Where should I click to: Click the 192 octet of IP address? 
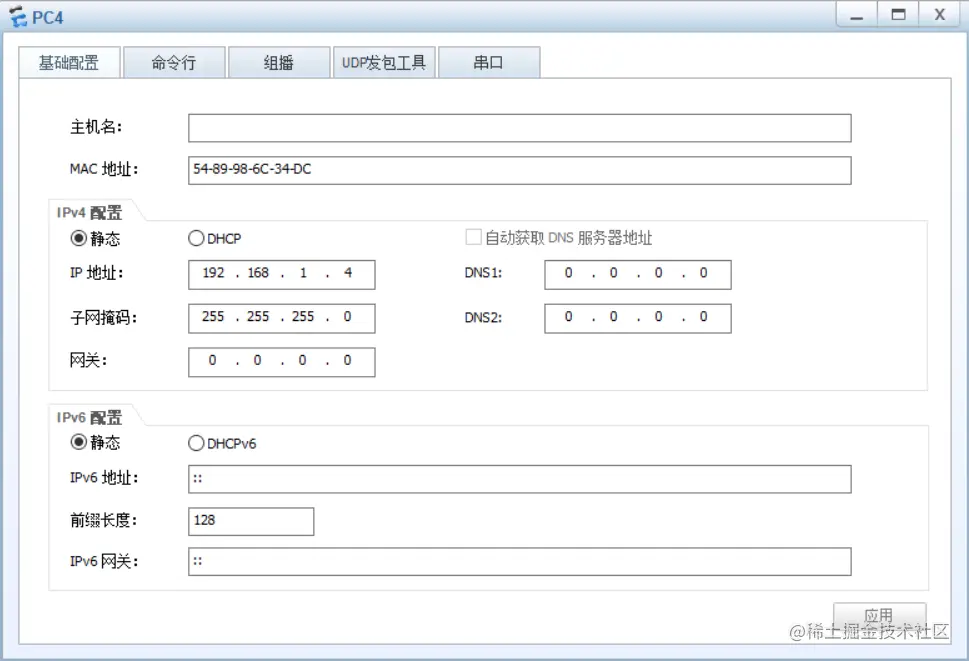point(213,273)
